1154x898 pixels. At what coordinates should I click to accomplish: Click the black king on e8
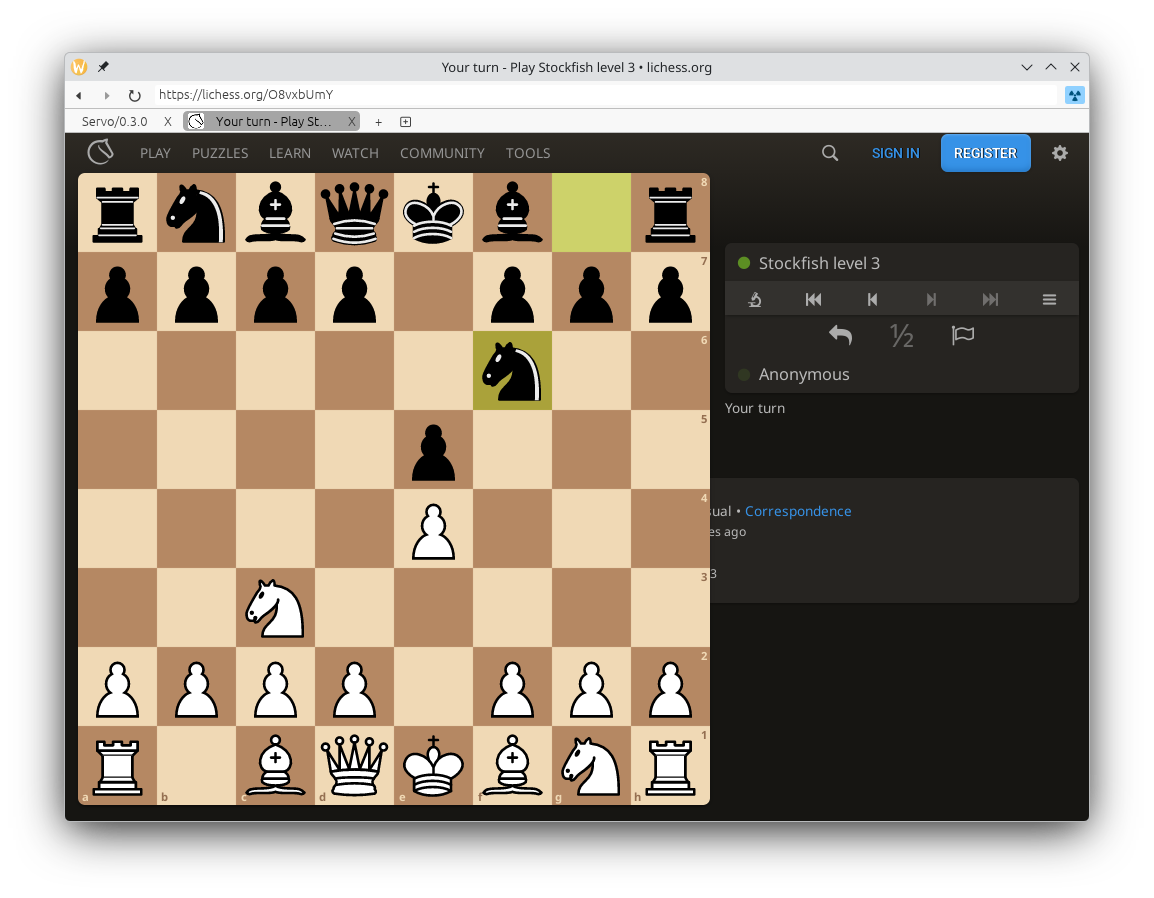click(x=433, y=213)
